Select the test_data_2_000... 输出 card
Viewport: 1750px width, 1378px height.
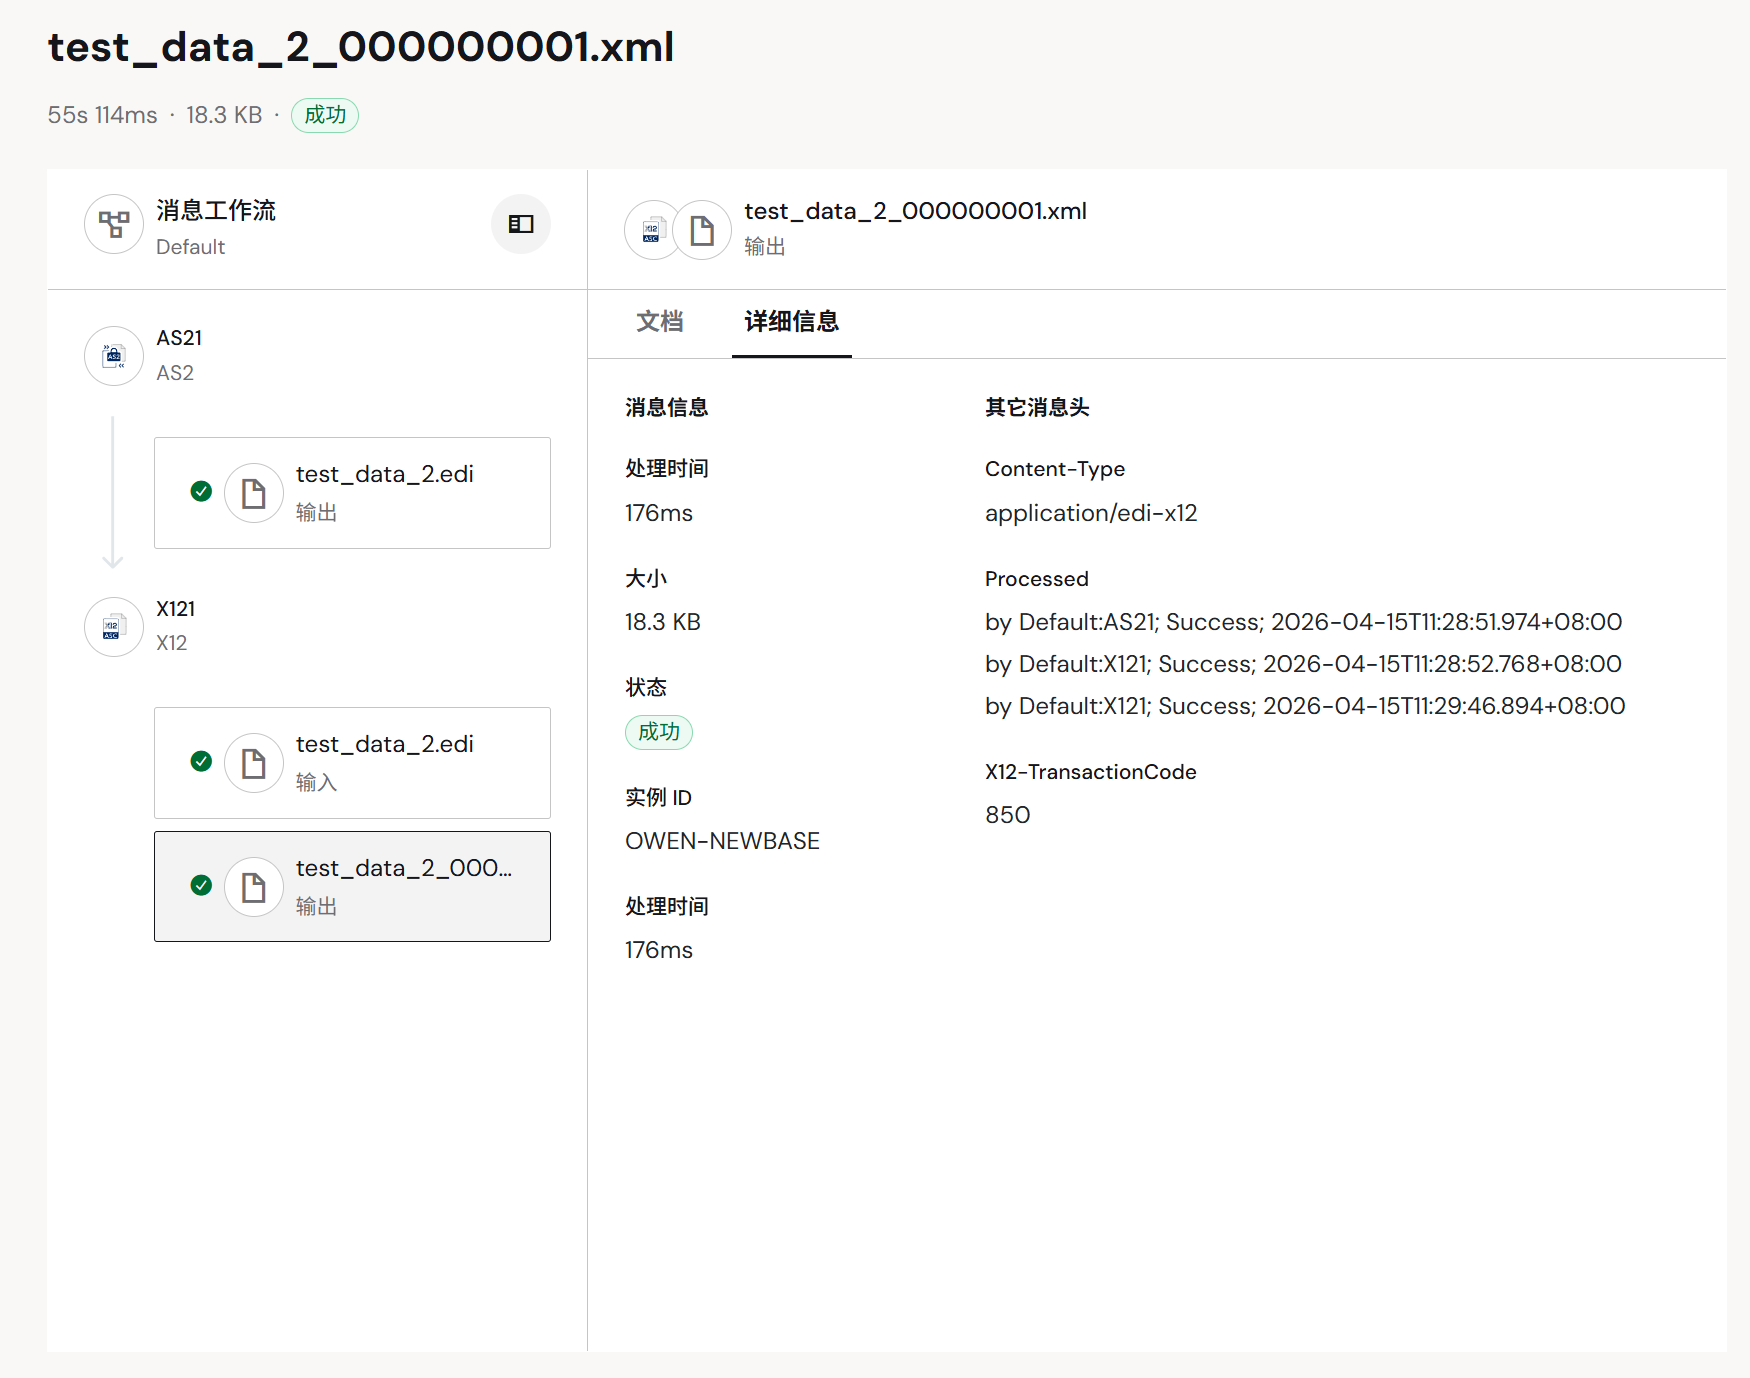click(x=352, y=887)
